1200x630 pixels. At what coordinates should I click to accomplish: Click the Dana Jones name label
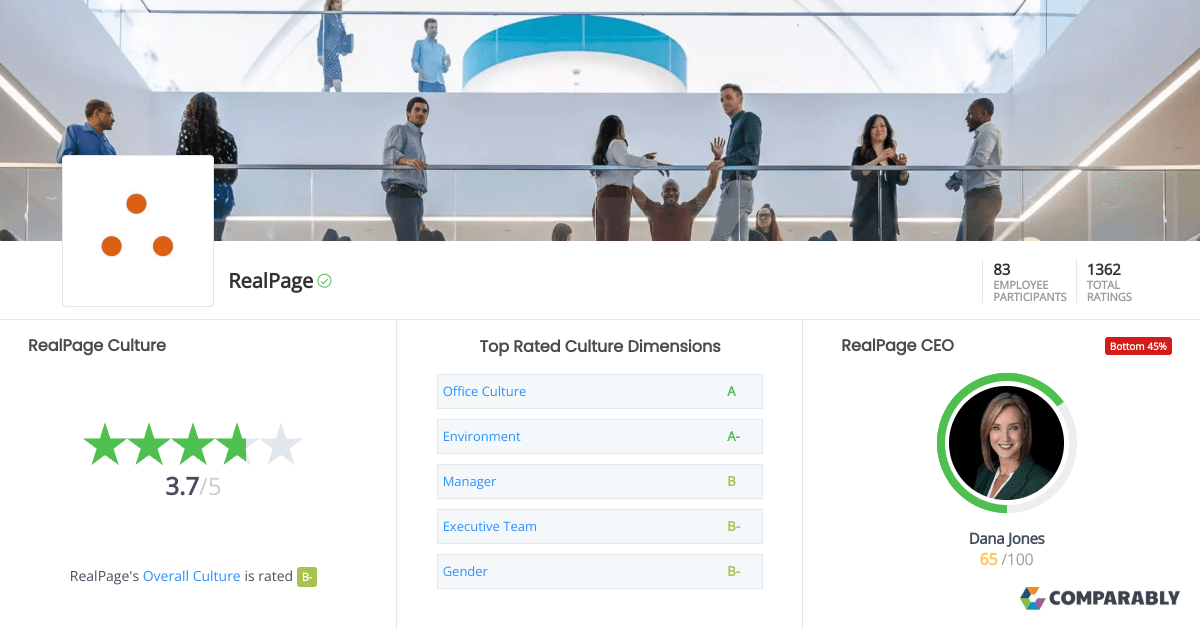1007,539
